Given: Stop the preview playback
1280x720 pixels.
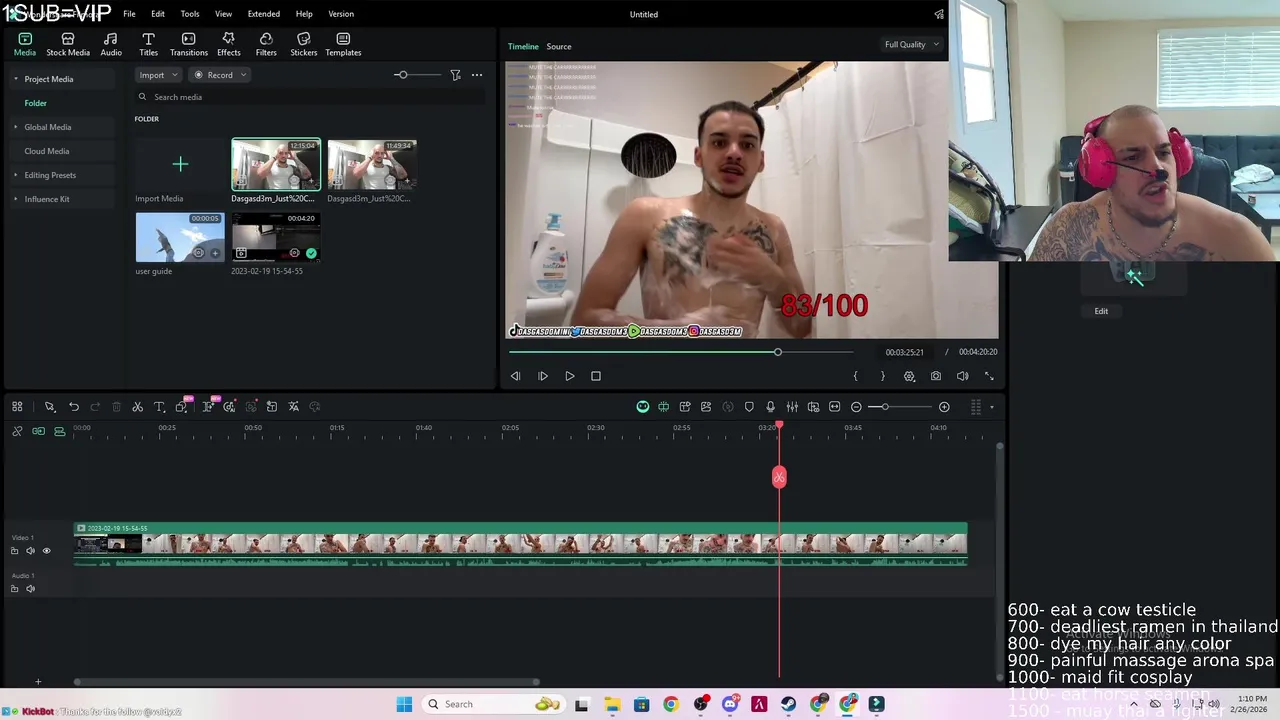Looking at the screenshot, I should click(596, 376).
